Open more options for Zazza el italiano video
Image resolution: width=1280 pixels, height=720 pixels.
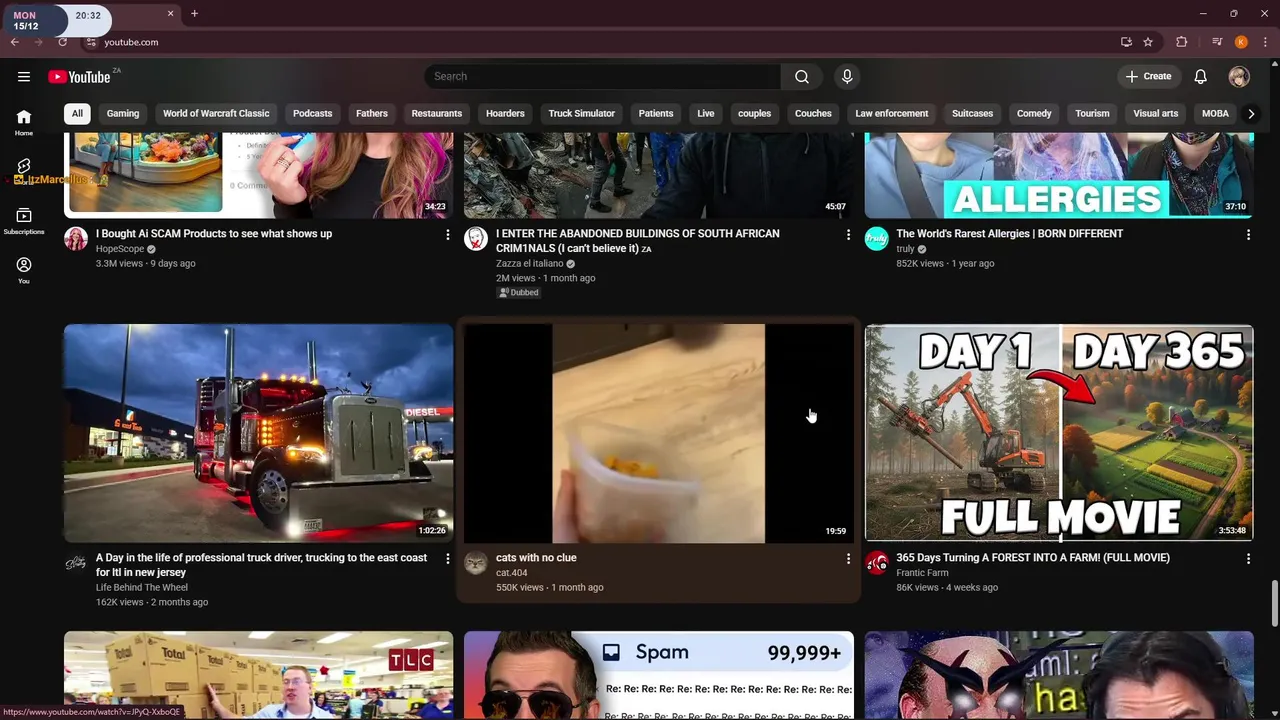point(848,234)
